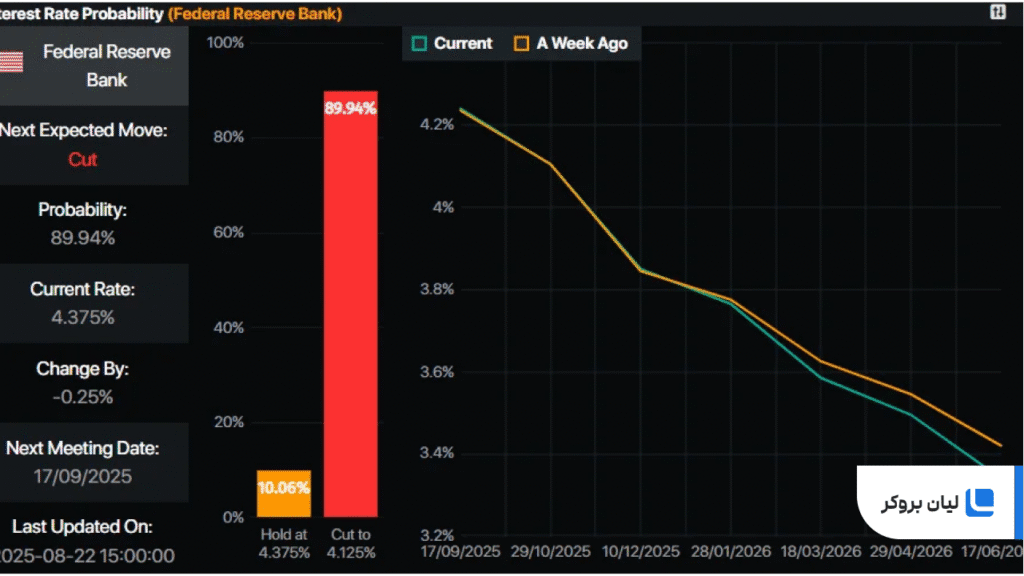1024x576 pixels.
Task: Click the Change By label
Action: point(82,369)
